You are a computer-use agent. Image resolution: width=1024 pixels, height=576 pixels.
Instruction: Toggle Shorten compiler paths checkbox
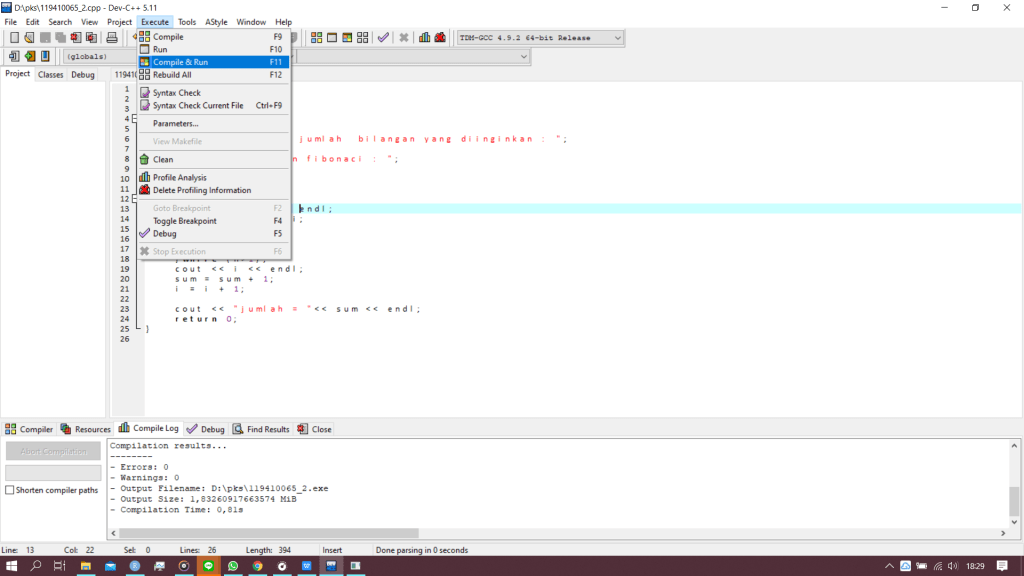pyautogui.click(x=10, y=490)
